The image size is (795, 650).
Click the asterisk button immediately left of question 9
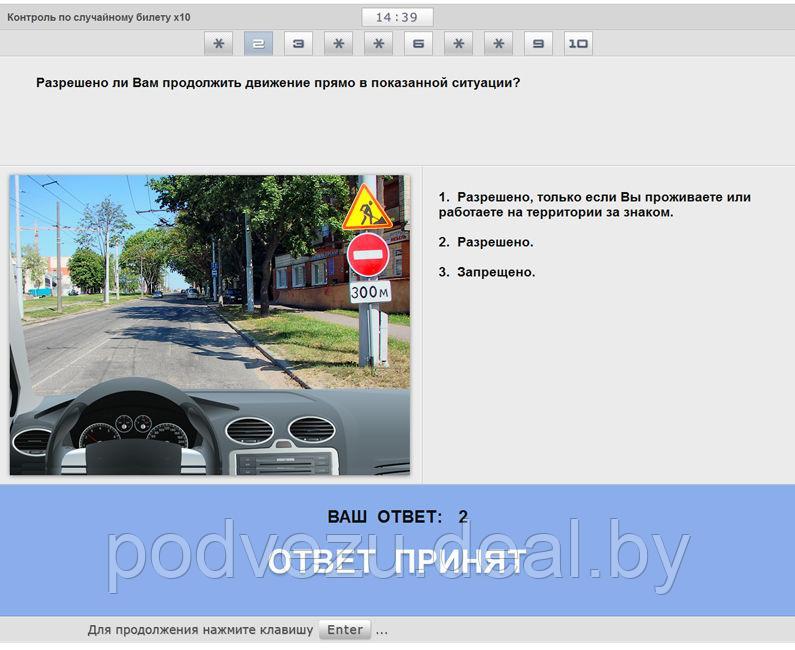pos(498,43)
